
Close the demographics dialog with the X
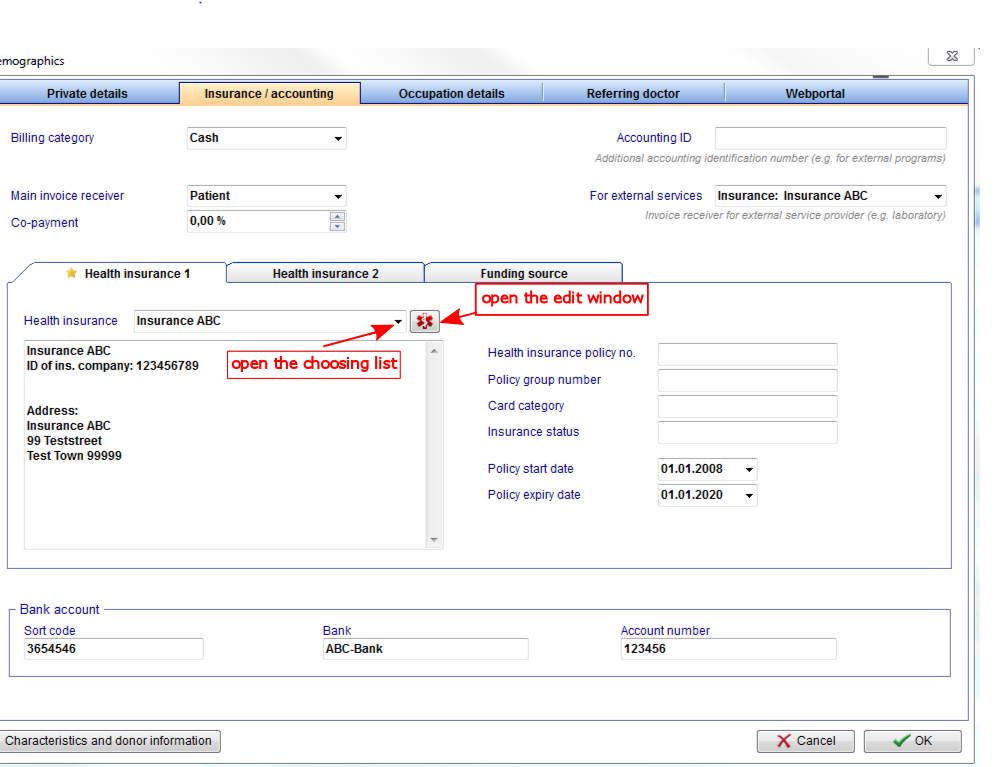click(952, 56)
